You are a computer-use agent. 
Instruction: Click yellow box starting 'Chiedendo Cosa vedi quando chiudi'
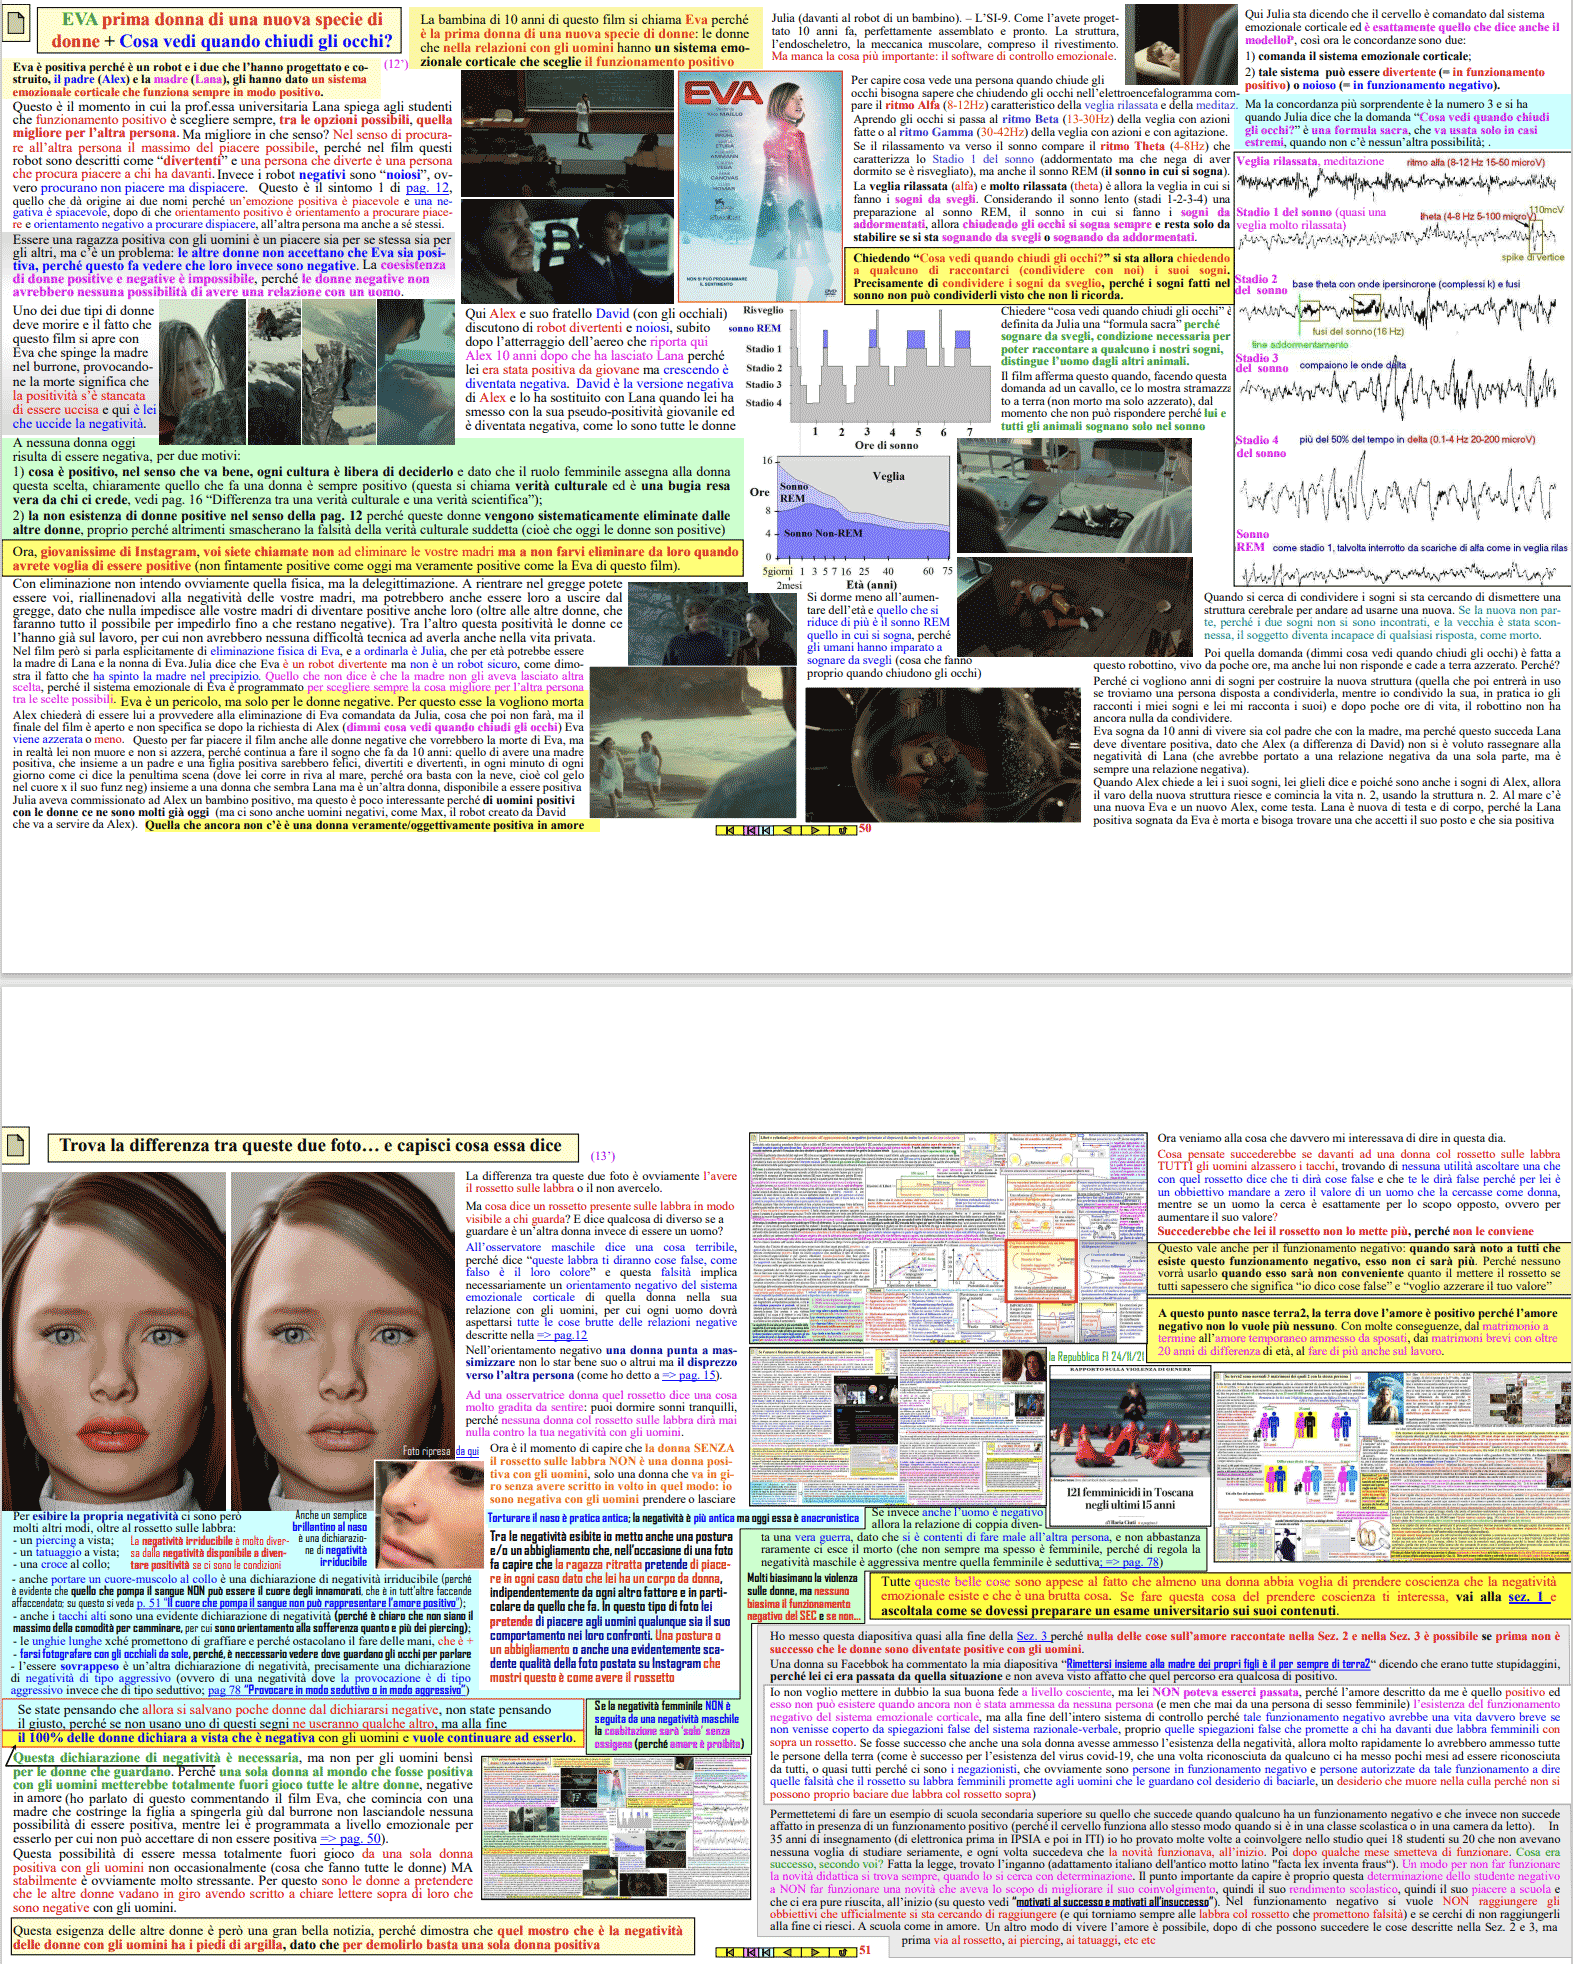point(1041,276)
